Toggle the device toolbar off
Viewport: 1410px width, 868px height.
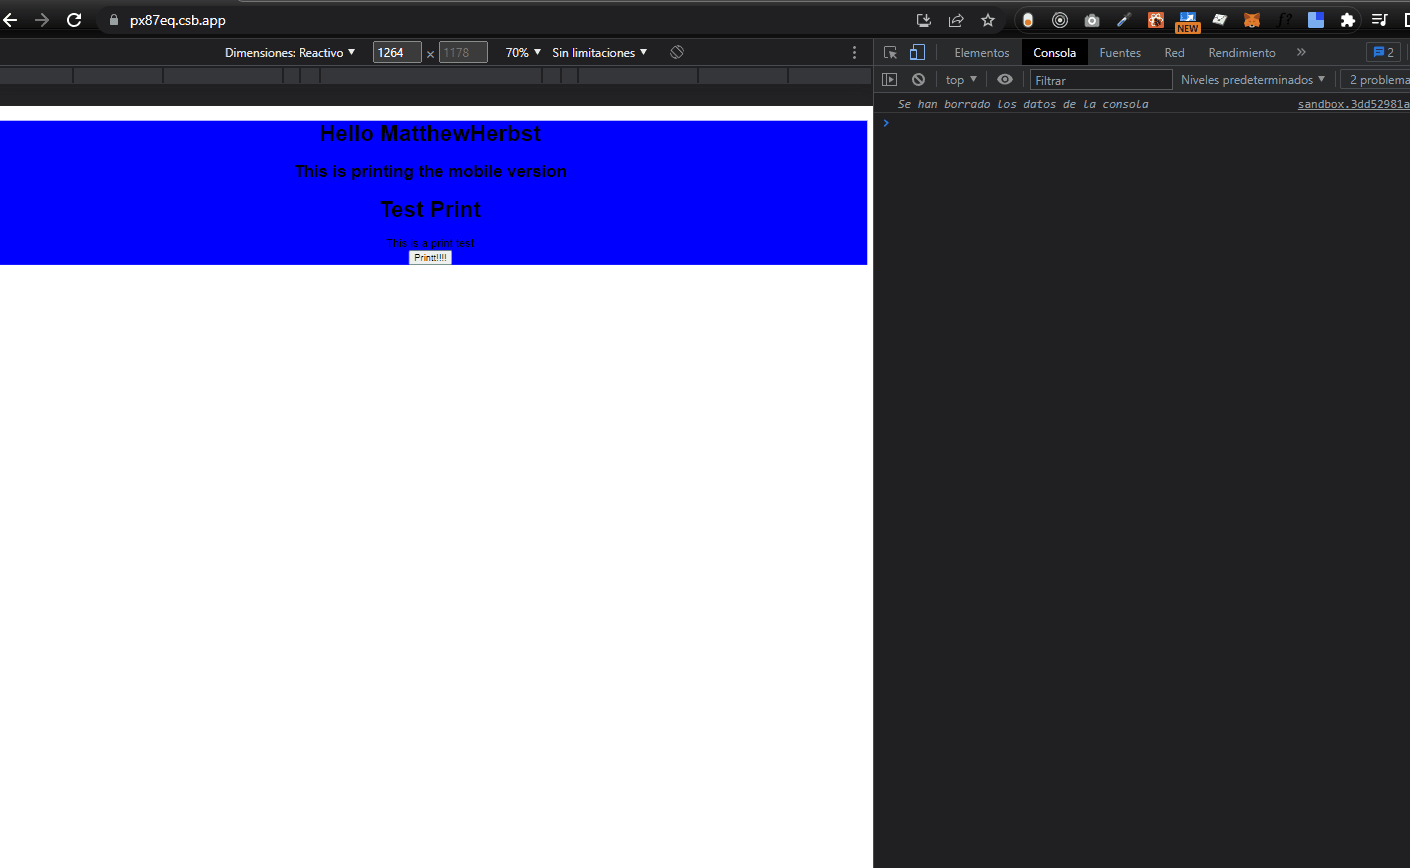[x=917, y=52]
